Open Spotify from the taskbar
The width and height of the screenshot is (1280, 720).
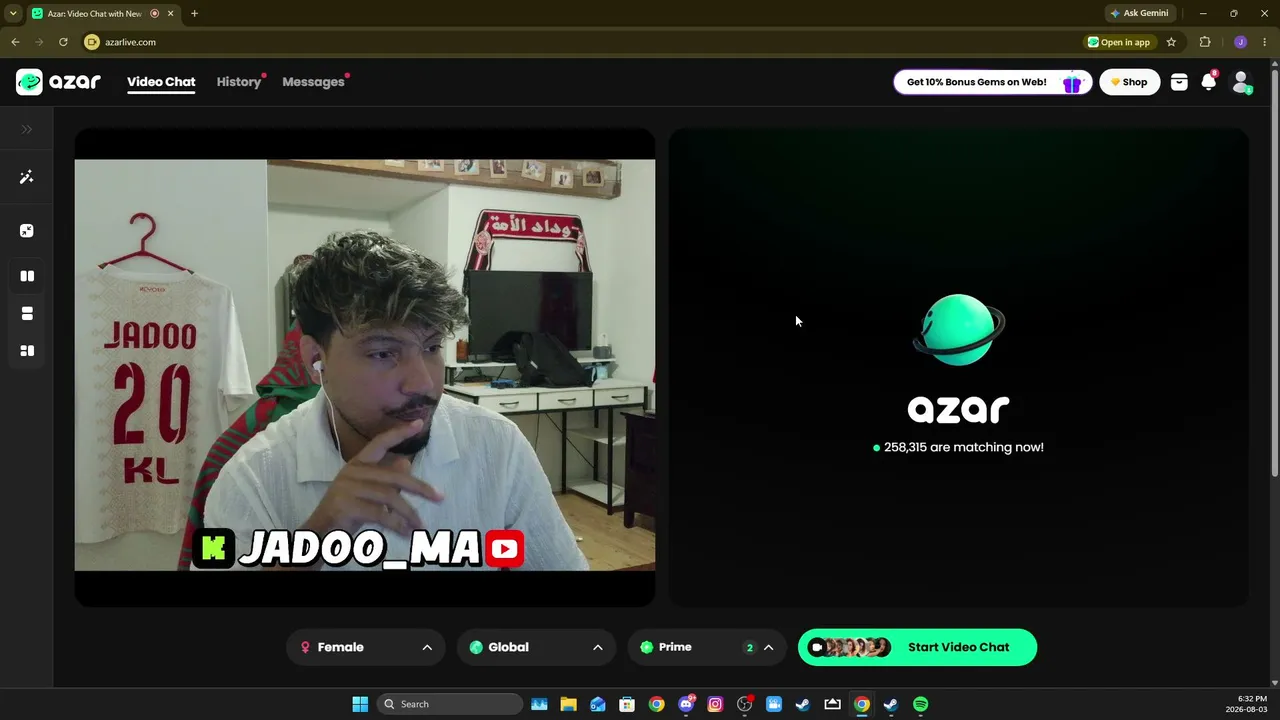[920, 704]
